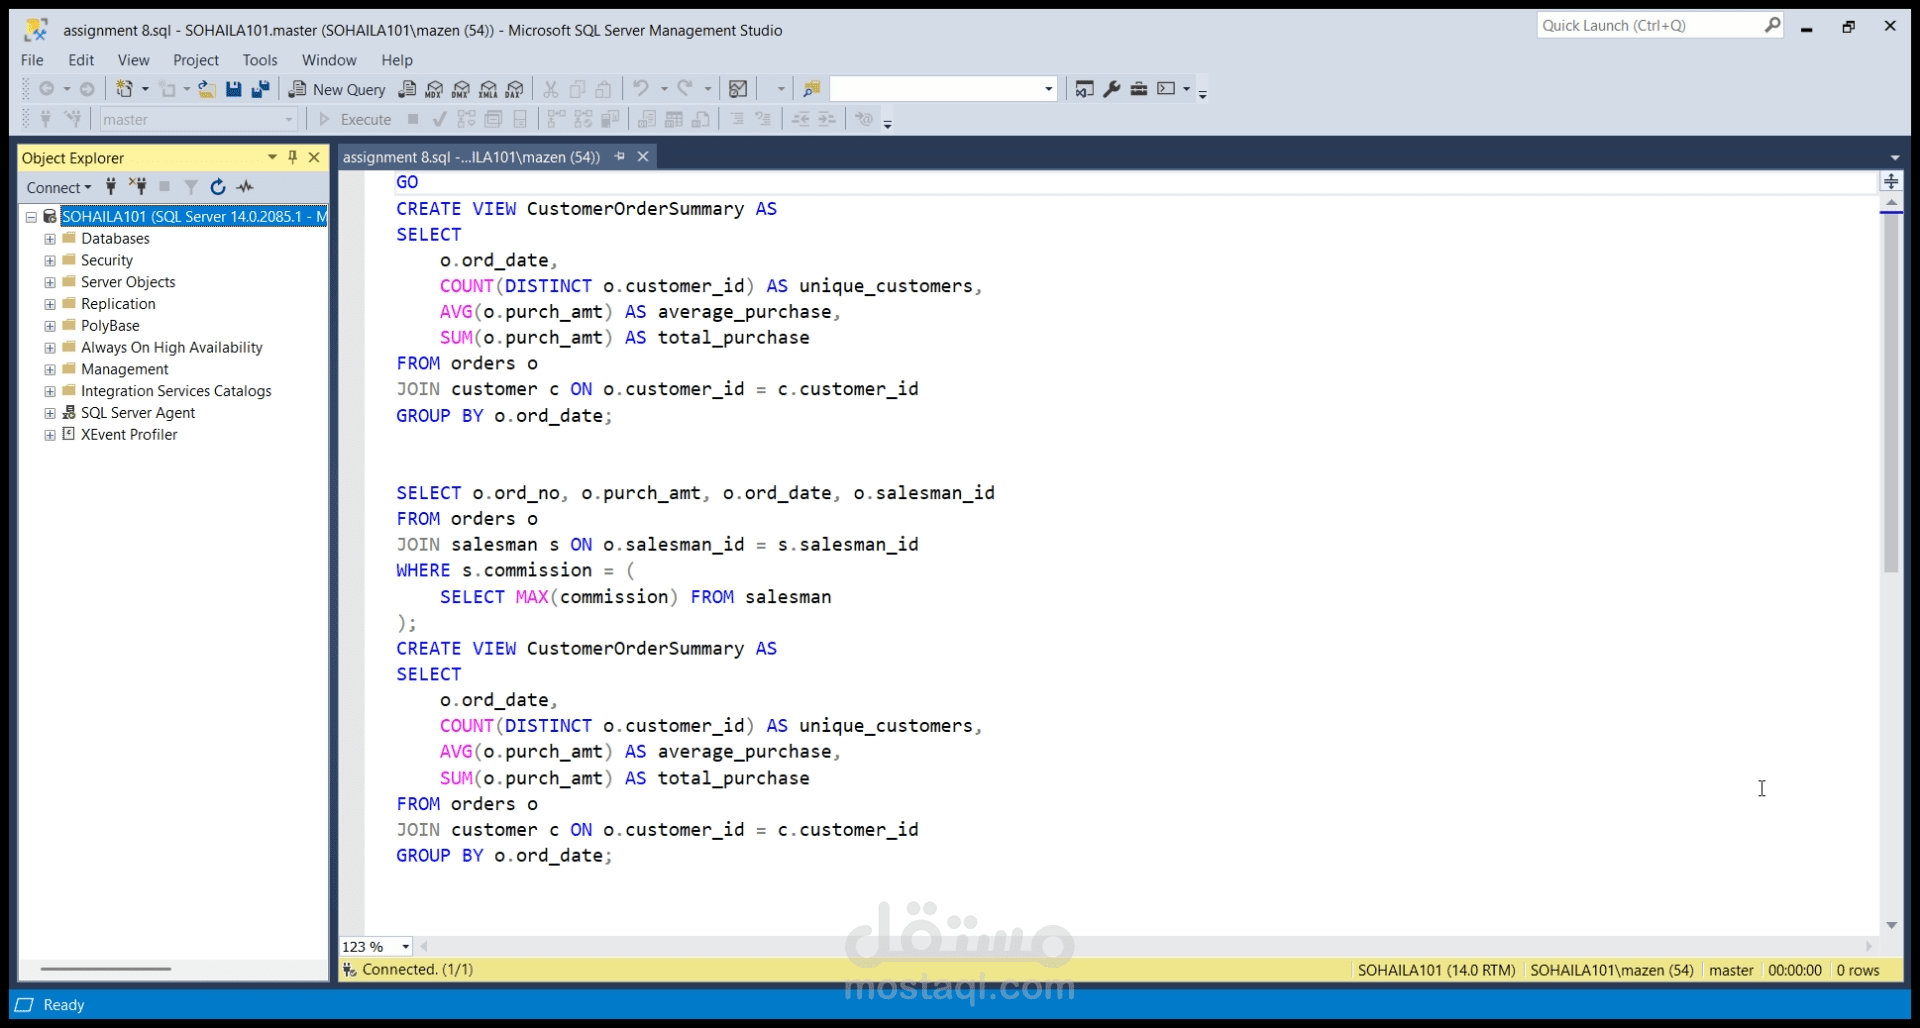Collapse the SOHAILA101 server node
This screenshot has height=1028, width=1920.
31,217
